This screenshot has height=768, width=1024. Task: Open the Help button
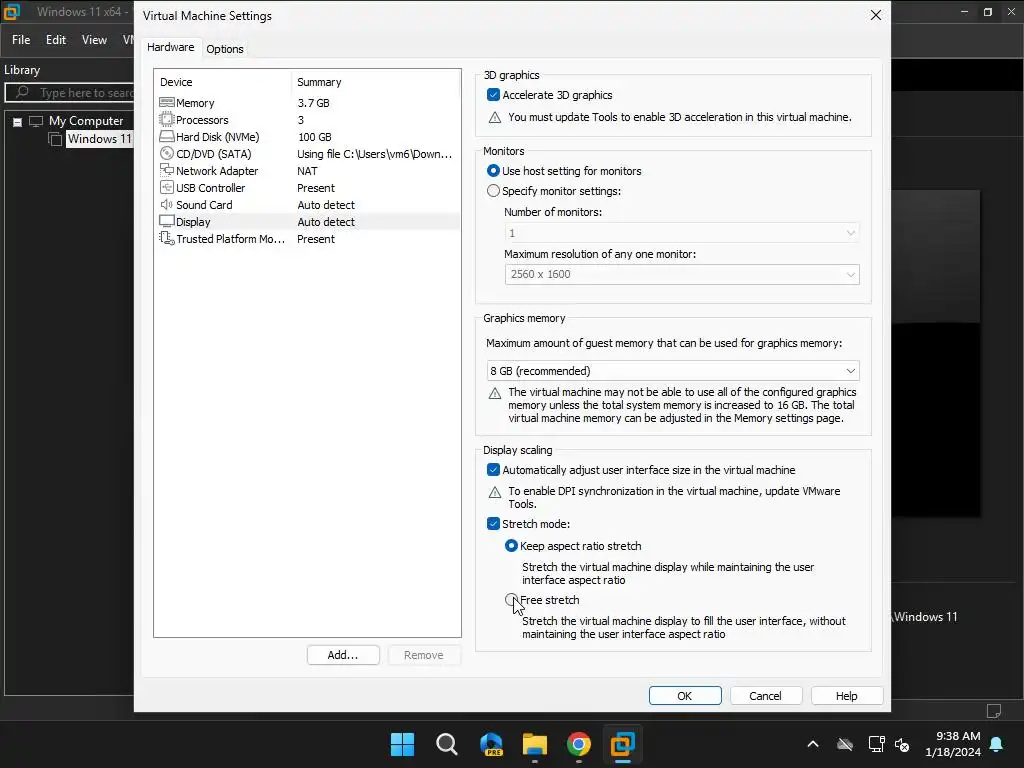[x=846, y=696]
